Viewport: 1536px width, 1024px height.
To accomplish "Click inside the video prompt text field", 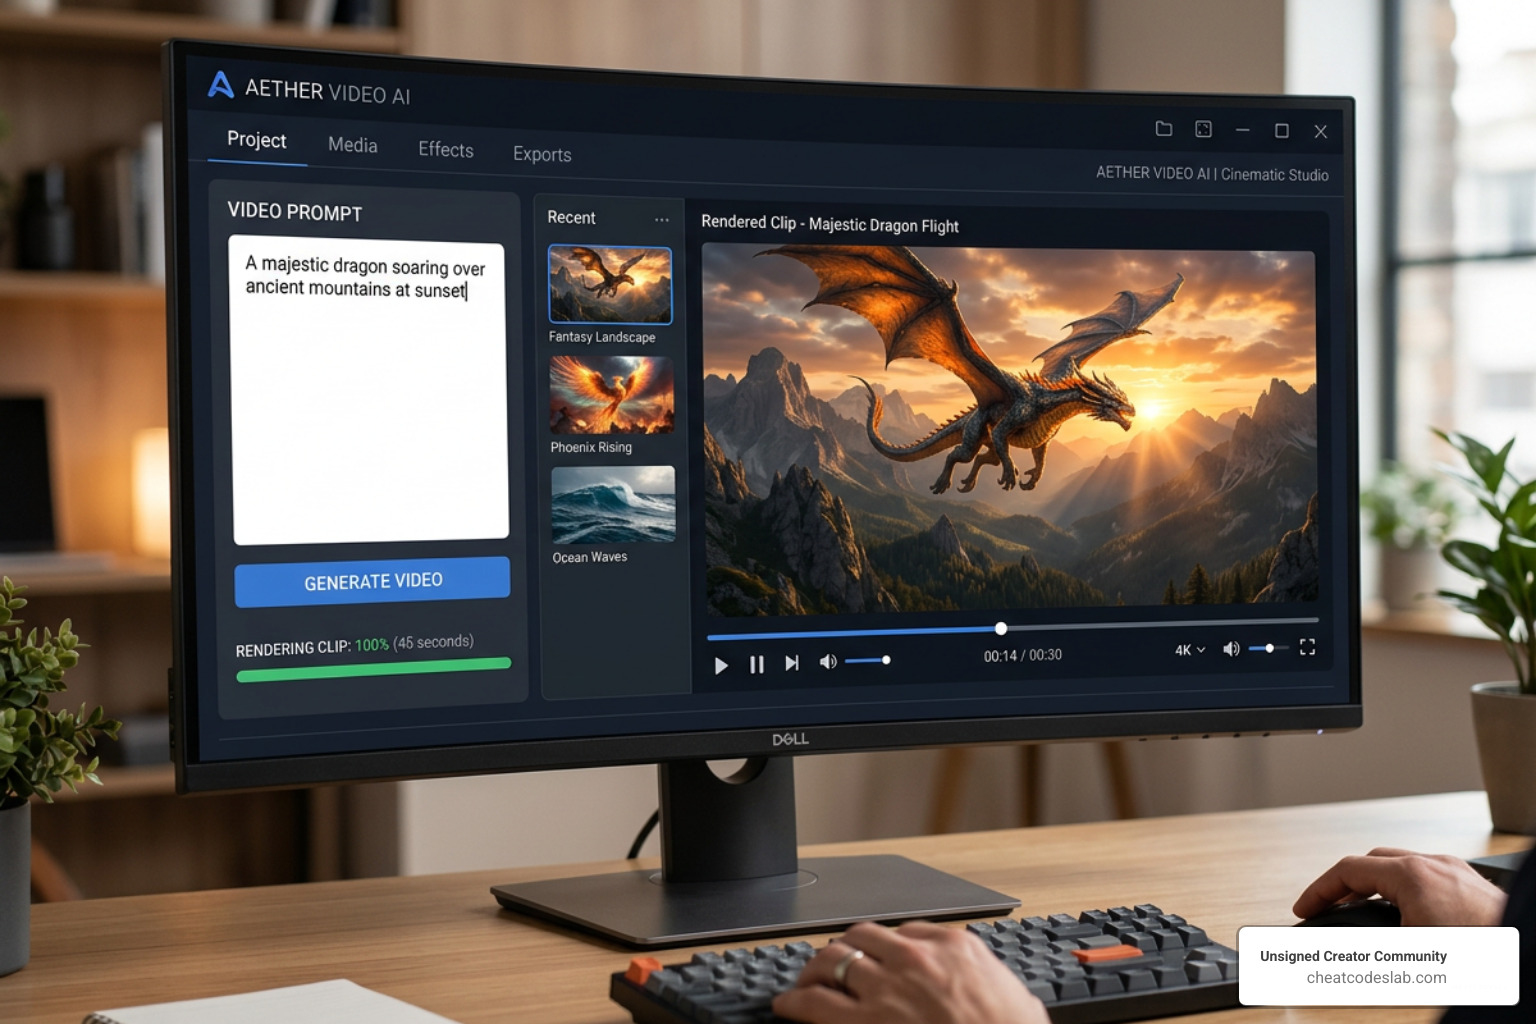I will 368,390.
